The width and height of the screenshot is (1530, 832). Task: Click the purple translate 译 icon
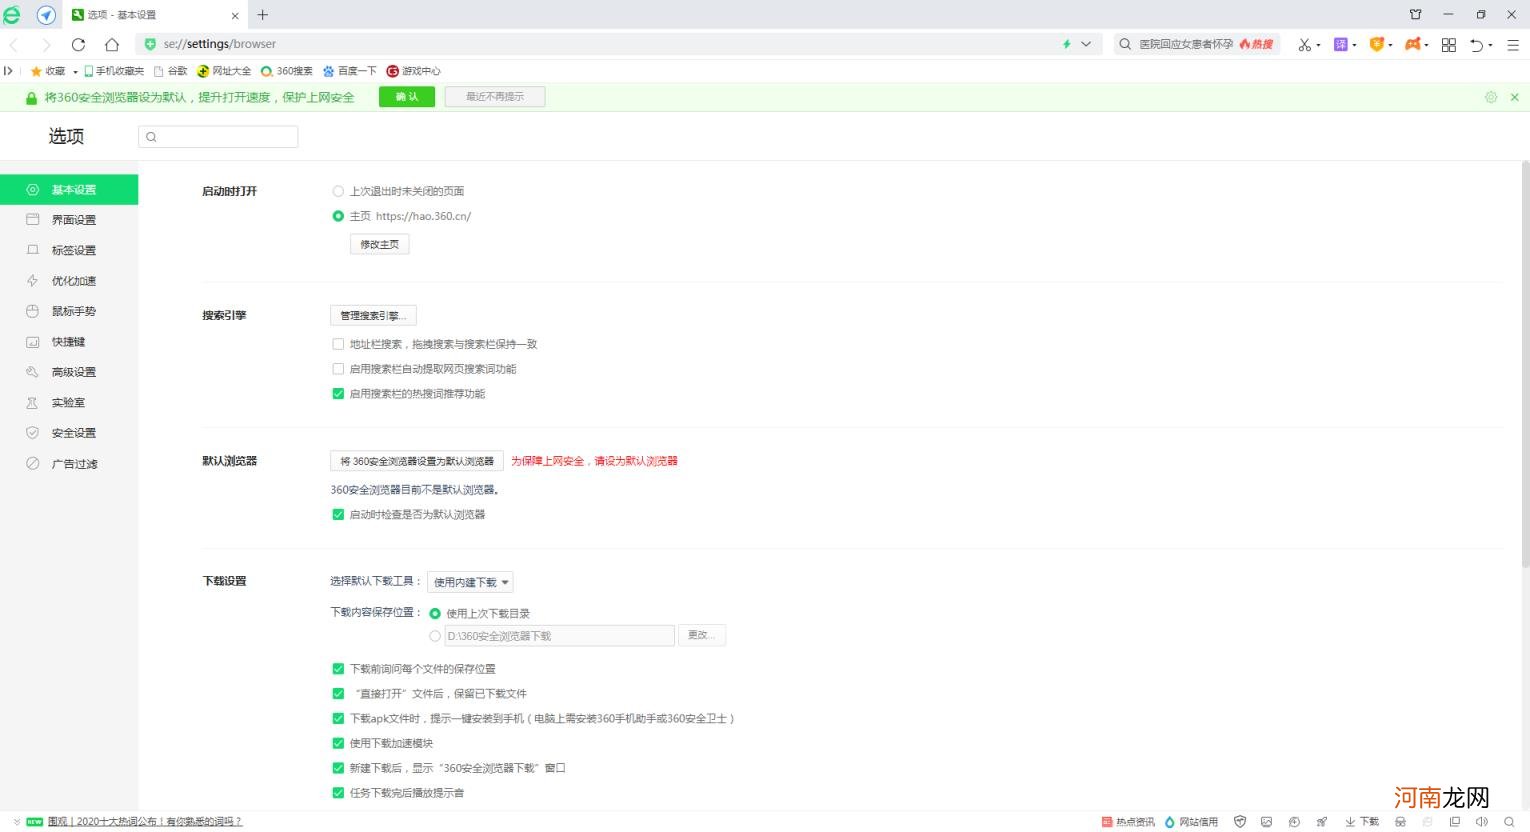[x=1341, y=44]
